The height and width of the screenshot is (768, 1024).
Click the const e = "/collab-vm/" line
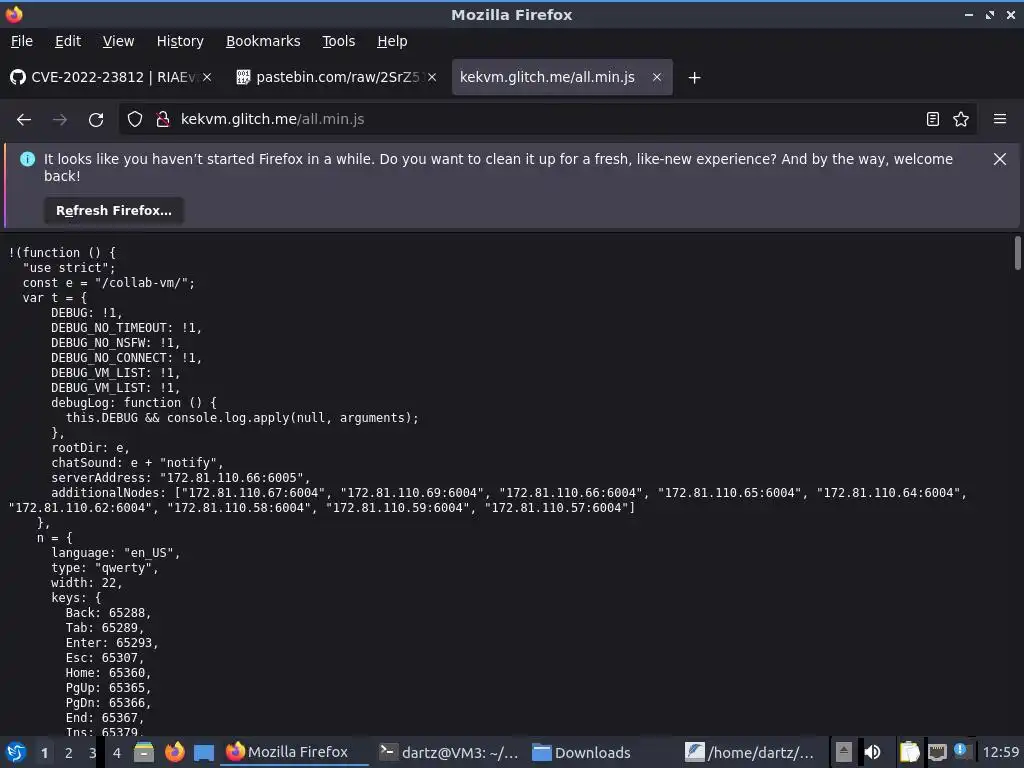pos(108,283)
